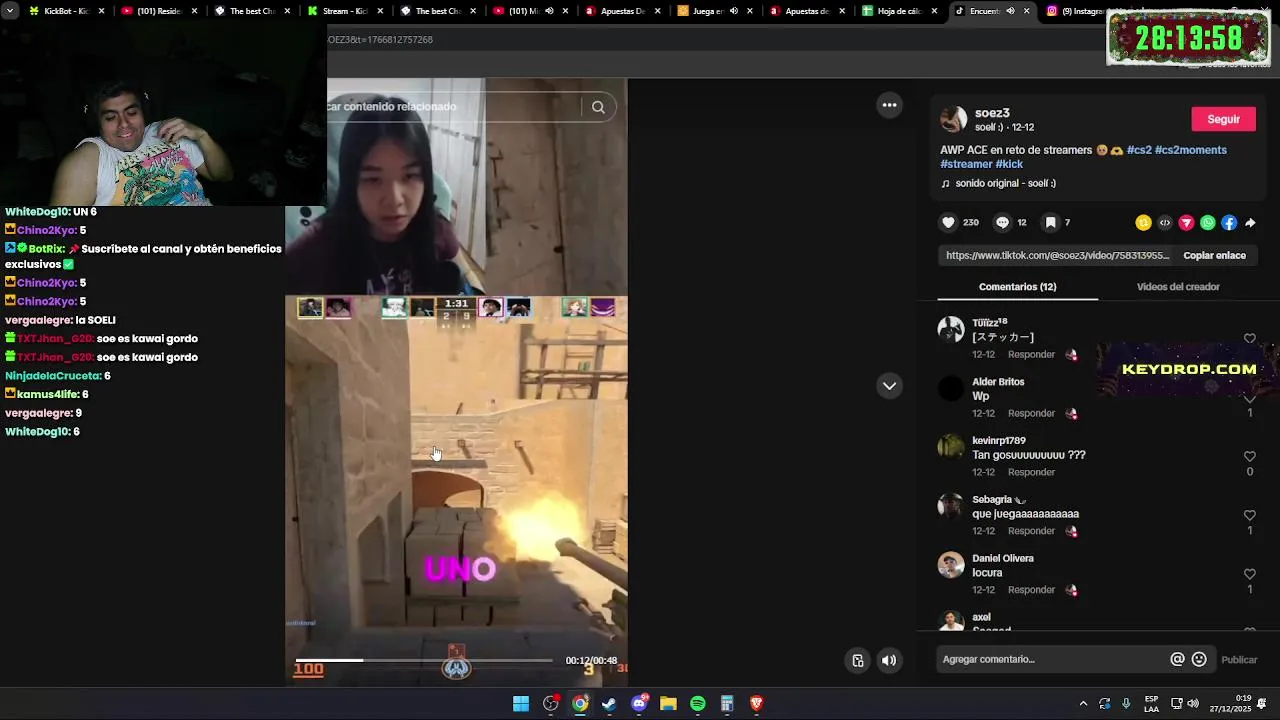Click the soez3 username link

click(x=992, y=113)
